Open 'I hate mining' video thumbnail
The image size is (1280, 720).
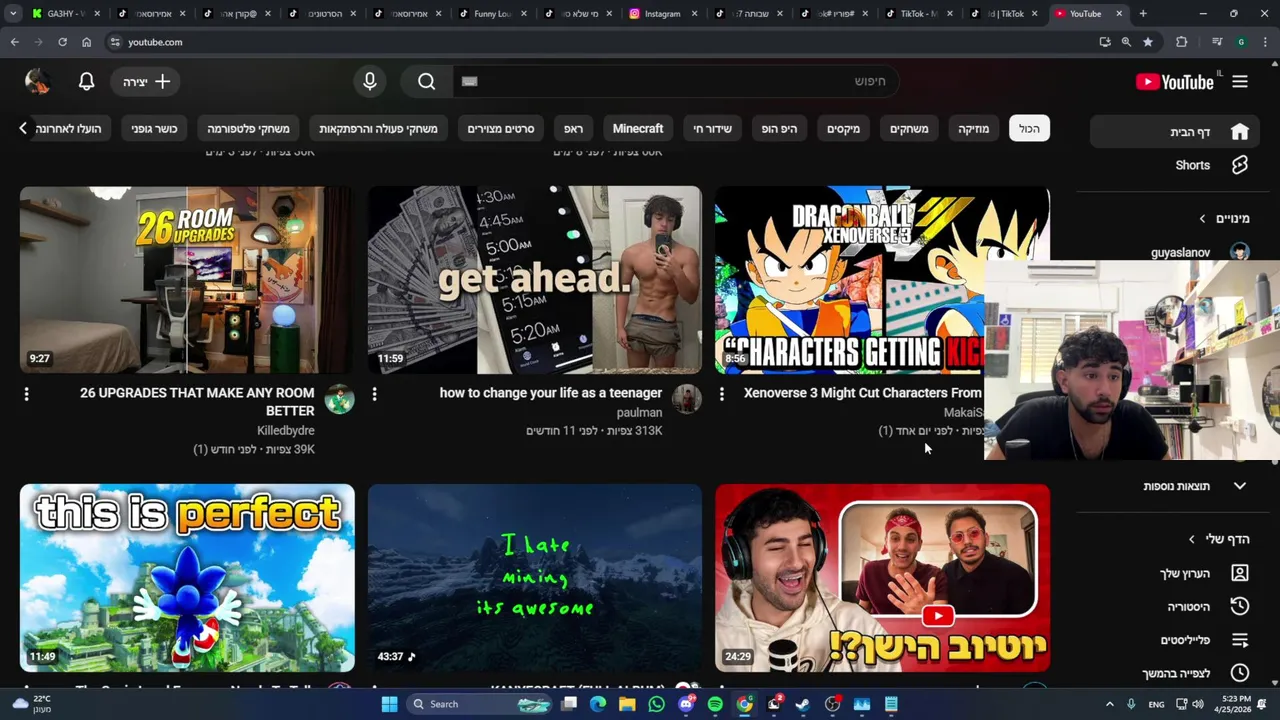(x=535, y=578)
